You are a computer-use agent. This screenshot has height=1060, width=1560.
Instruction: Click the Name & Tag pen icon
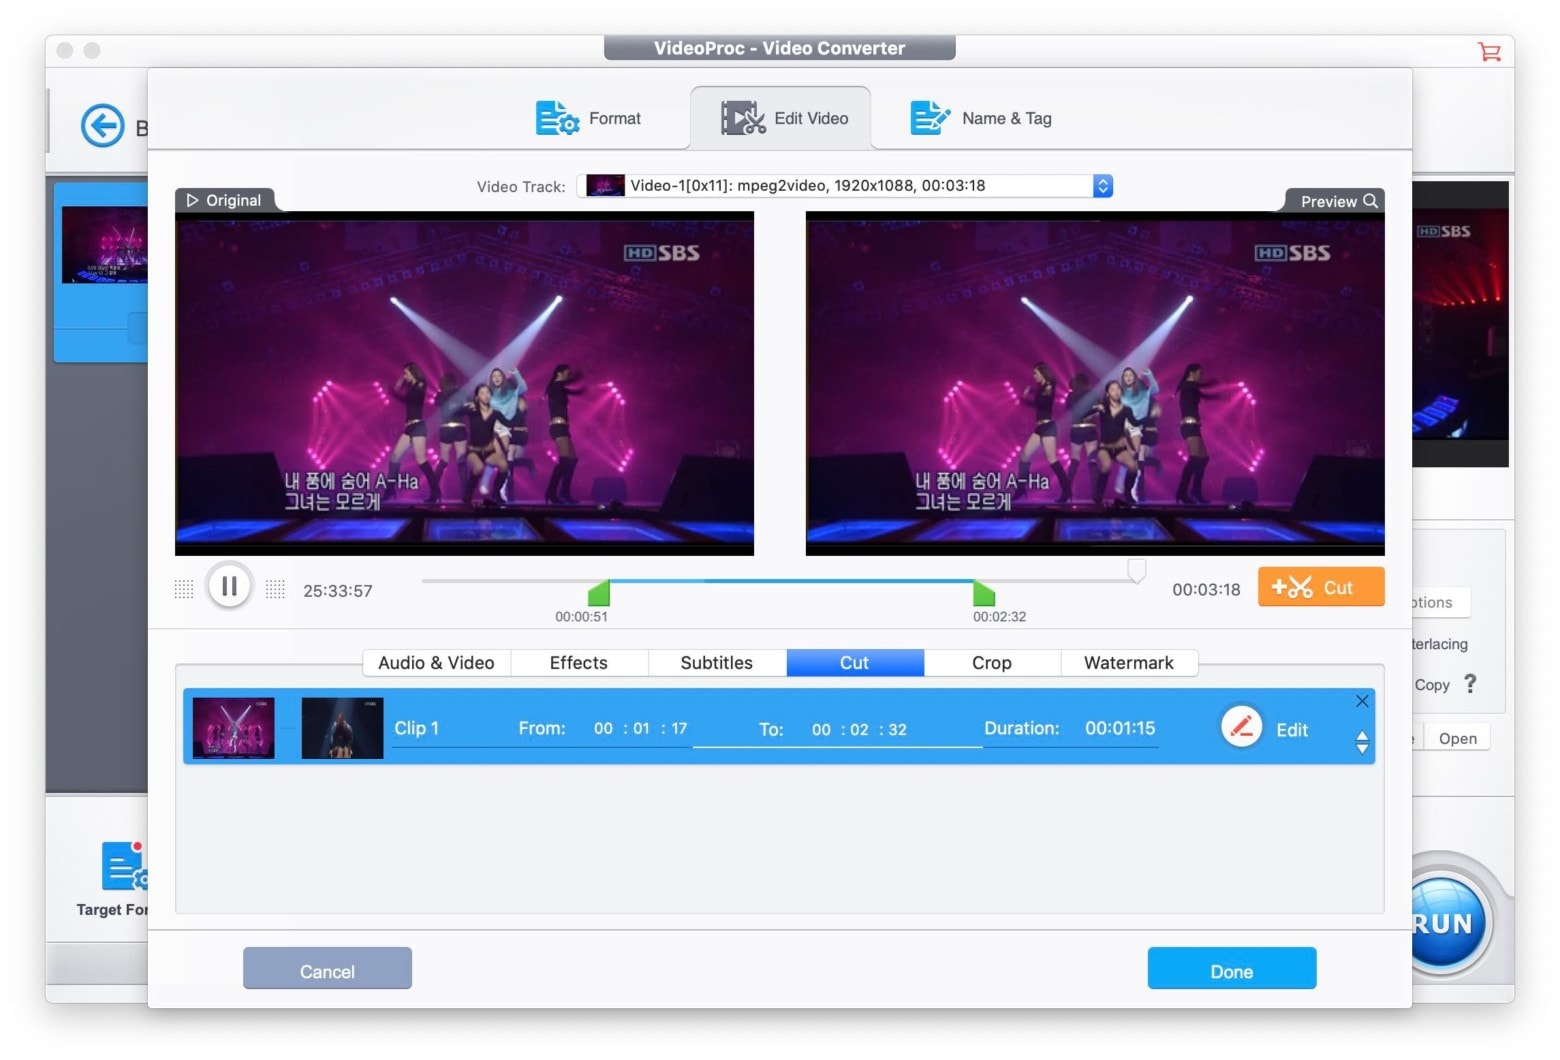pyautogui.click(x=929, y=117)
